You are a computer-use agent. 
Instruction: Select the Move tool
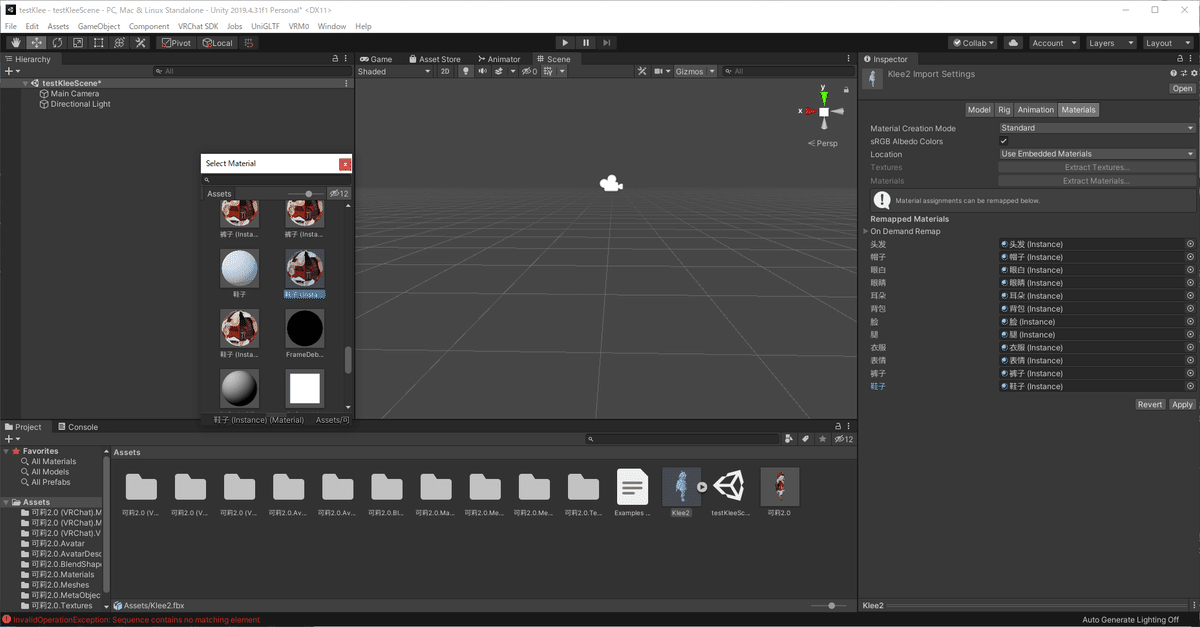[x=36, y=43]
